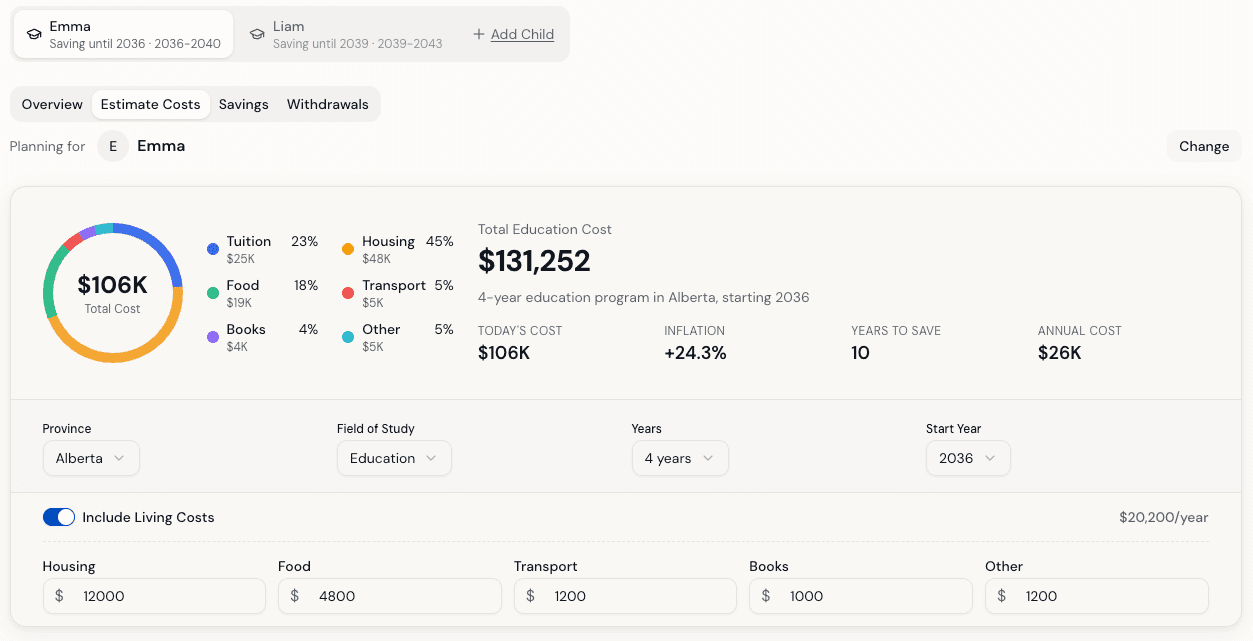Click the orange Housing legend dot

point(347,247)
